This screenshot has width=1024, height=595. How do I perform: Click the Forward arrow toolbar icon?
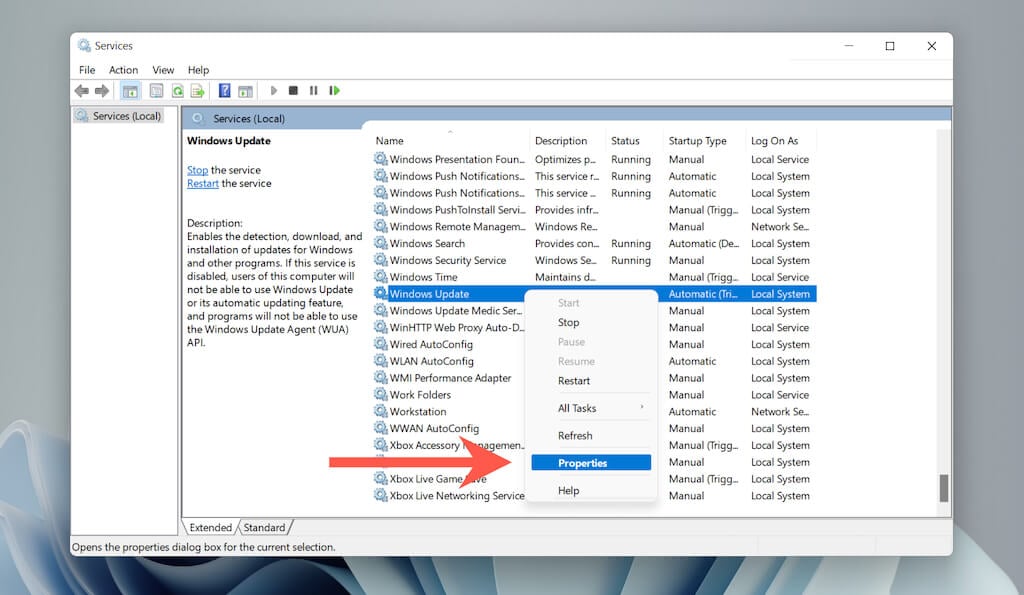click(x=101, y=91)
